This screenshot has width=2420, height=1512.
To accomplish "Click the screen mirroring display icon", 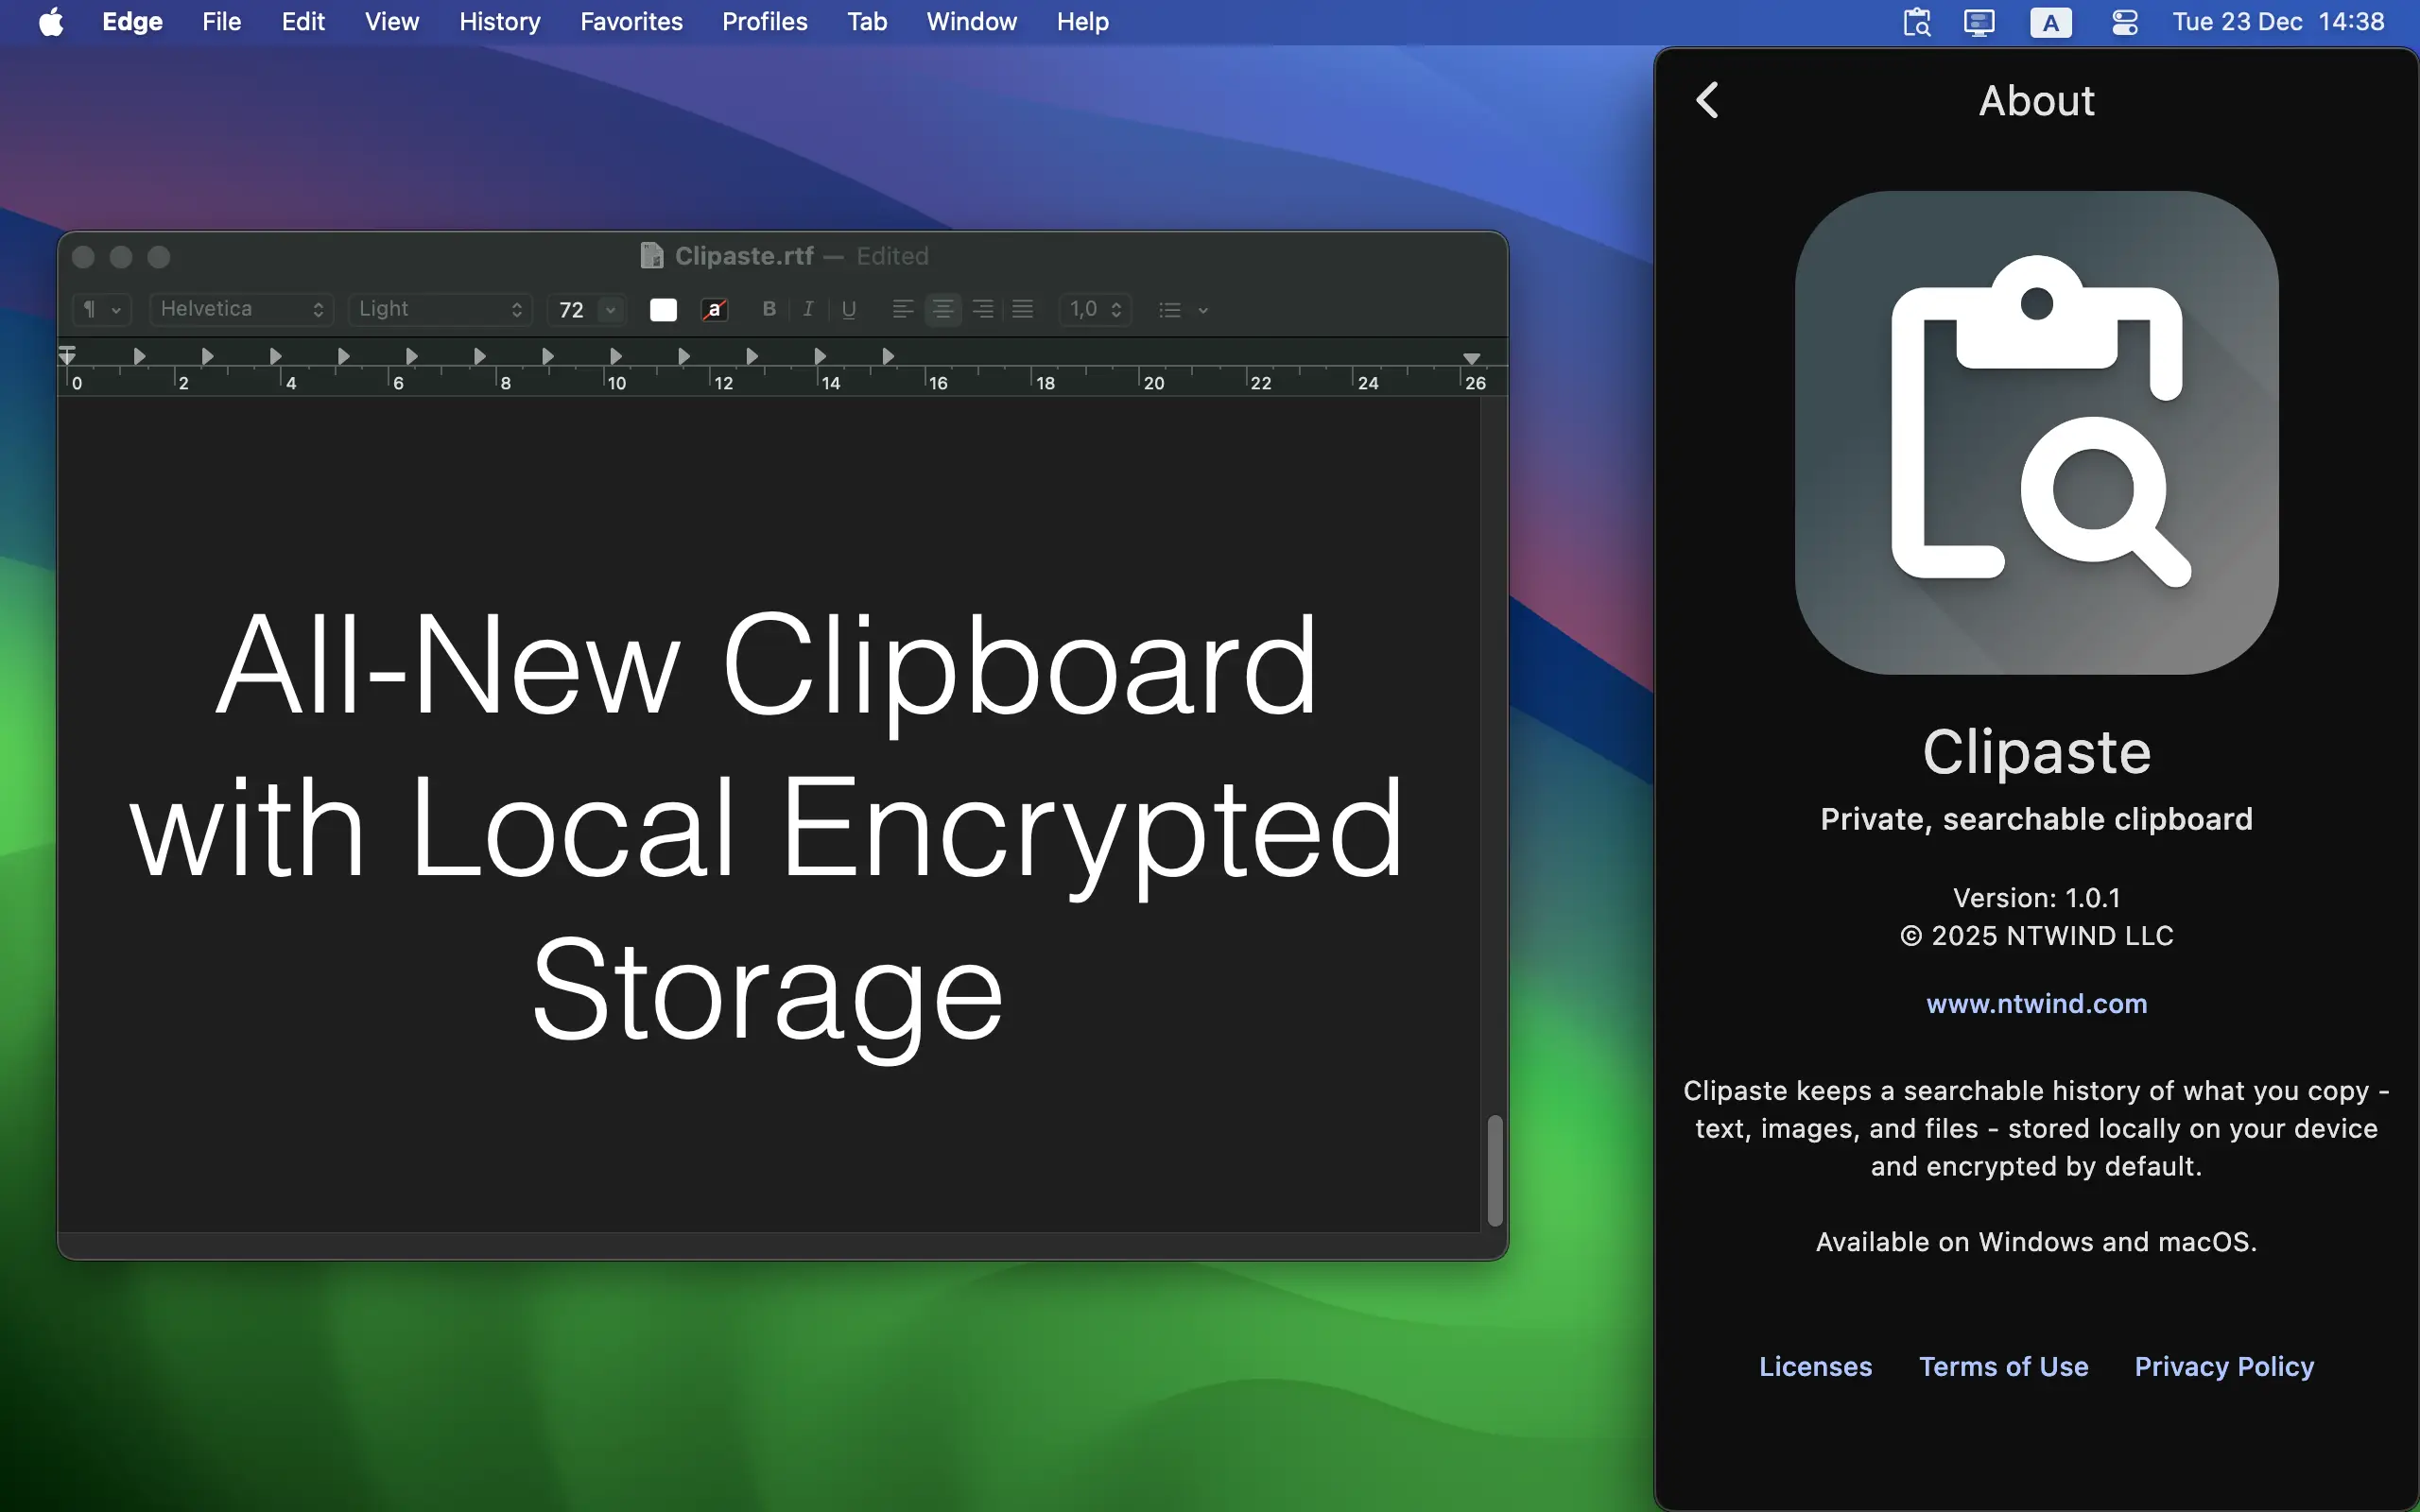I will tap(1979, 22).
